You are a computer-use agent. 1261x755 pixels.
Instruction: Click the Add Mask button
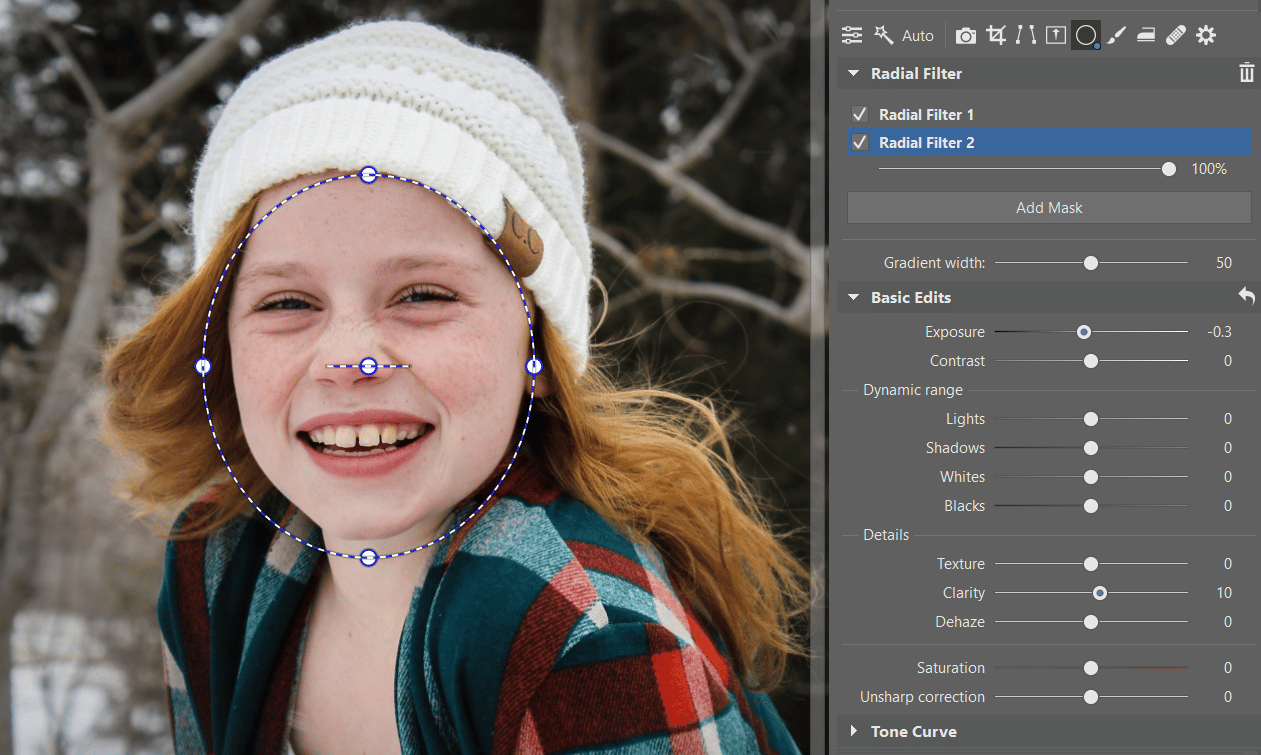1049,208
